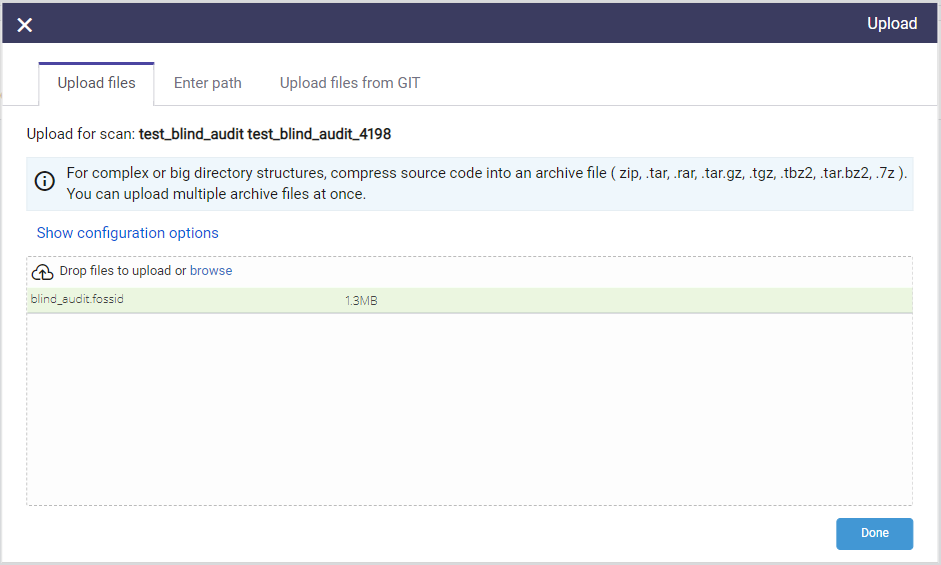The image size is (941, 565).
Task: Select the Upload files from GIT tab
Action: (x=350, y=83)
